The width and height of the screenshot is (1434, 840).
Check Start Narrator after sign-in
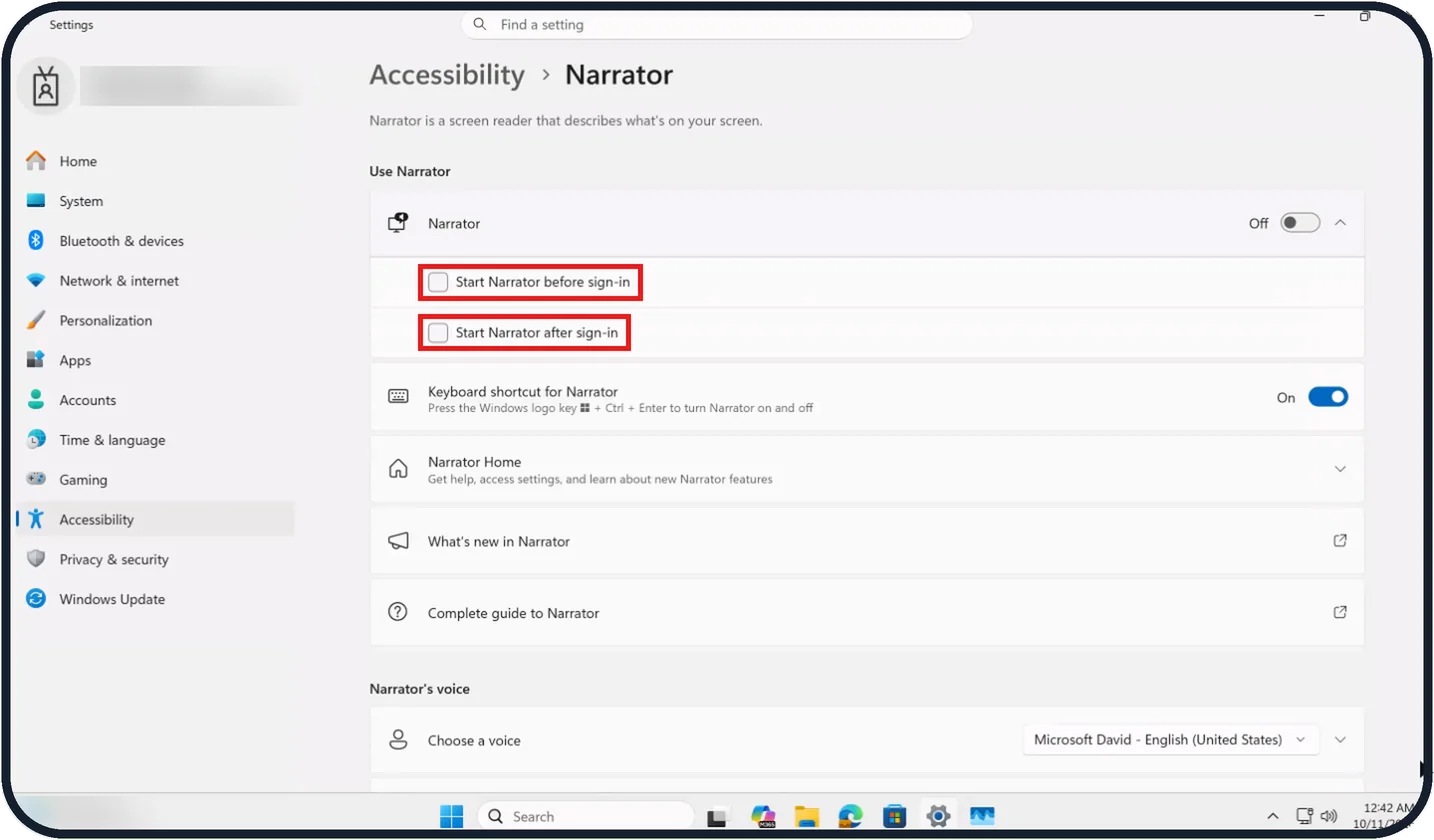pos(438,333)
